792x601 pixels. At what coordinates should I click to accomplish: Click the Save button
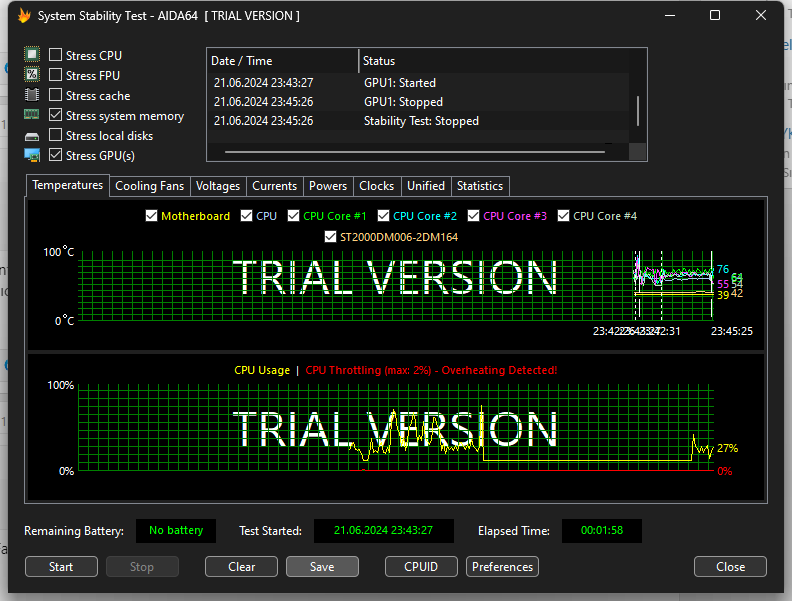click(322, 567)
